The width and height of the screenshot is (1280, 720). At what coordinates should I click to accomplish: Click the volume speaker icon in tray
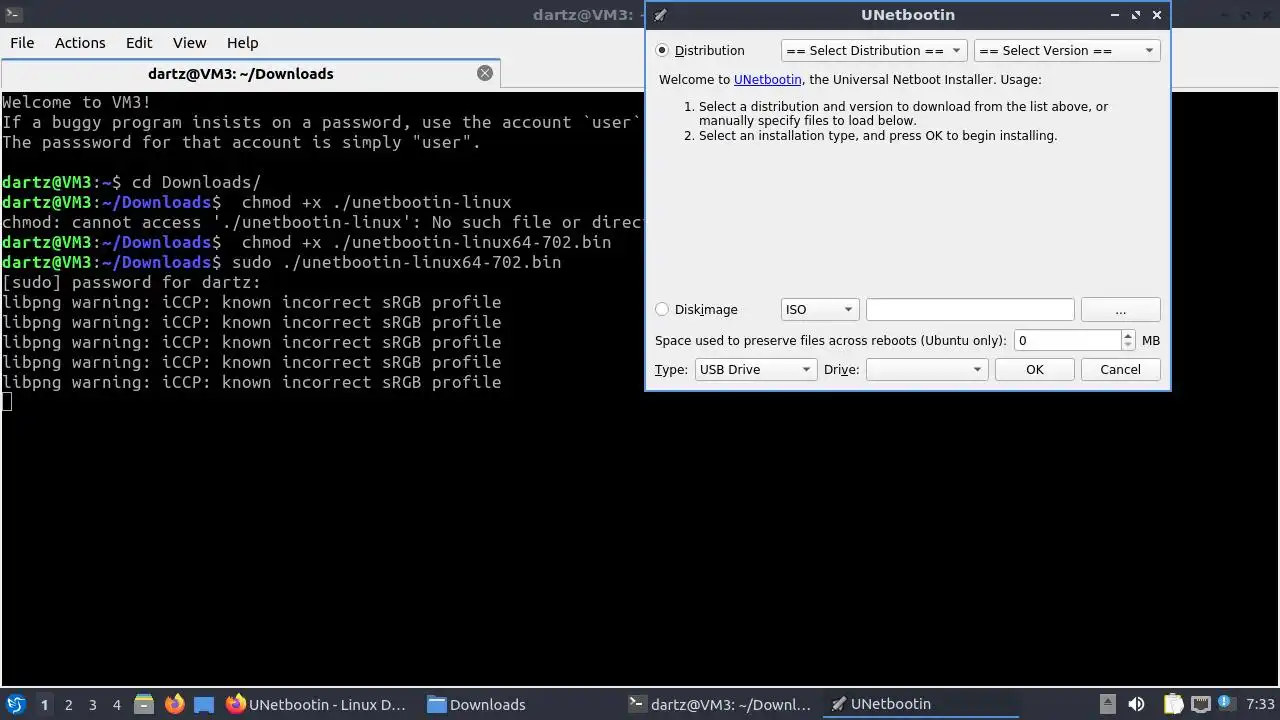coord(1136,704)
